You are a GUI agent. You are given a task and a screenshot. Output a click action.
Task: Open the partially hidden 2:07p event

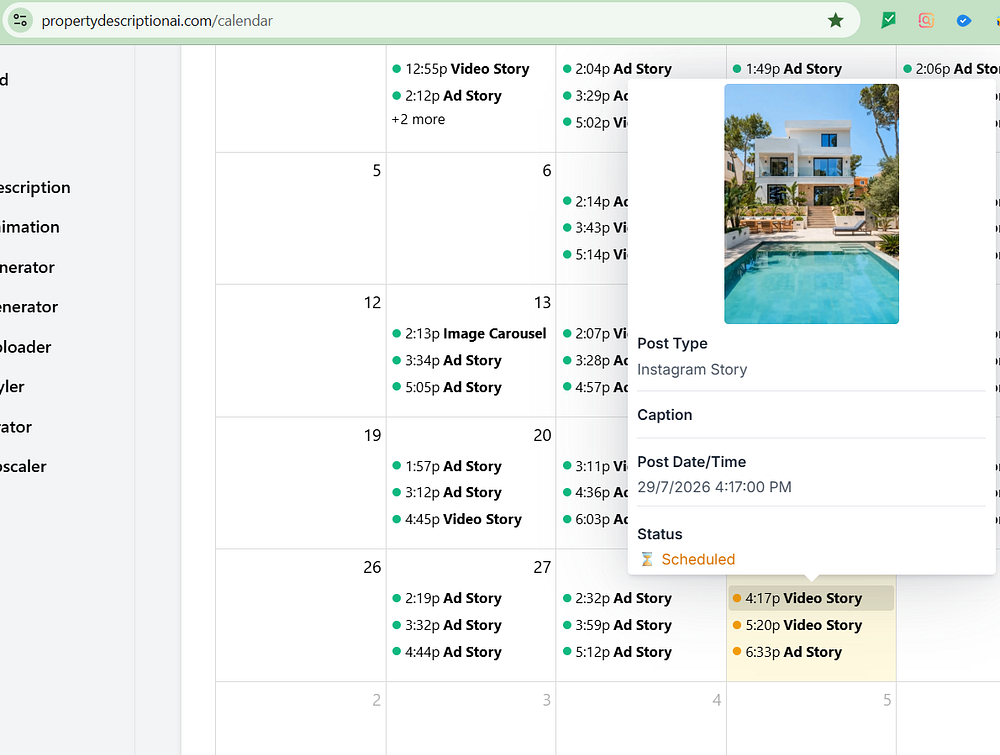(594, 334)
